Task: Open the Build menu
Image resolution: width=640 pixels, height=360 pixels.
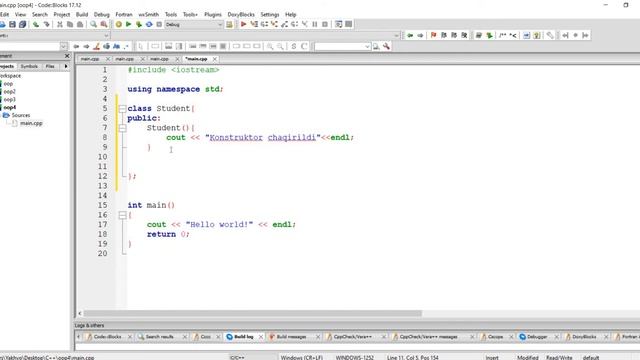Action: point(82,14)
